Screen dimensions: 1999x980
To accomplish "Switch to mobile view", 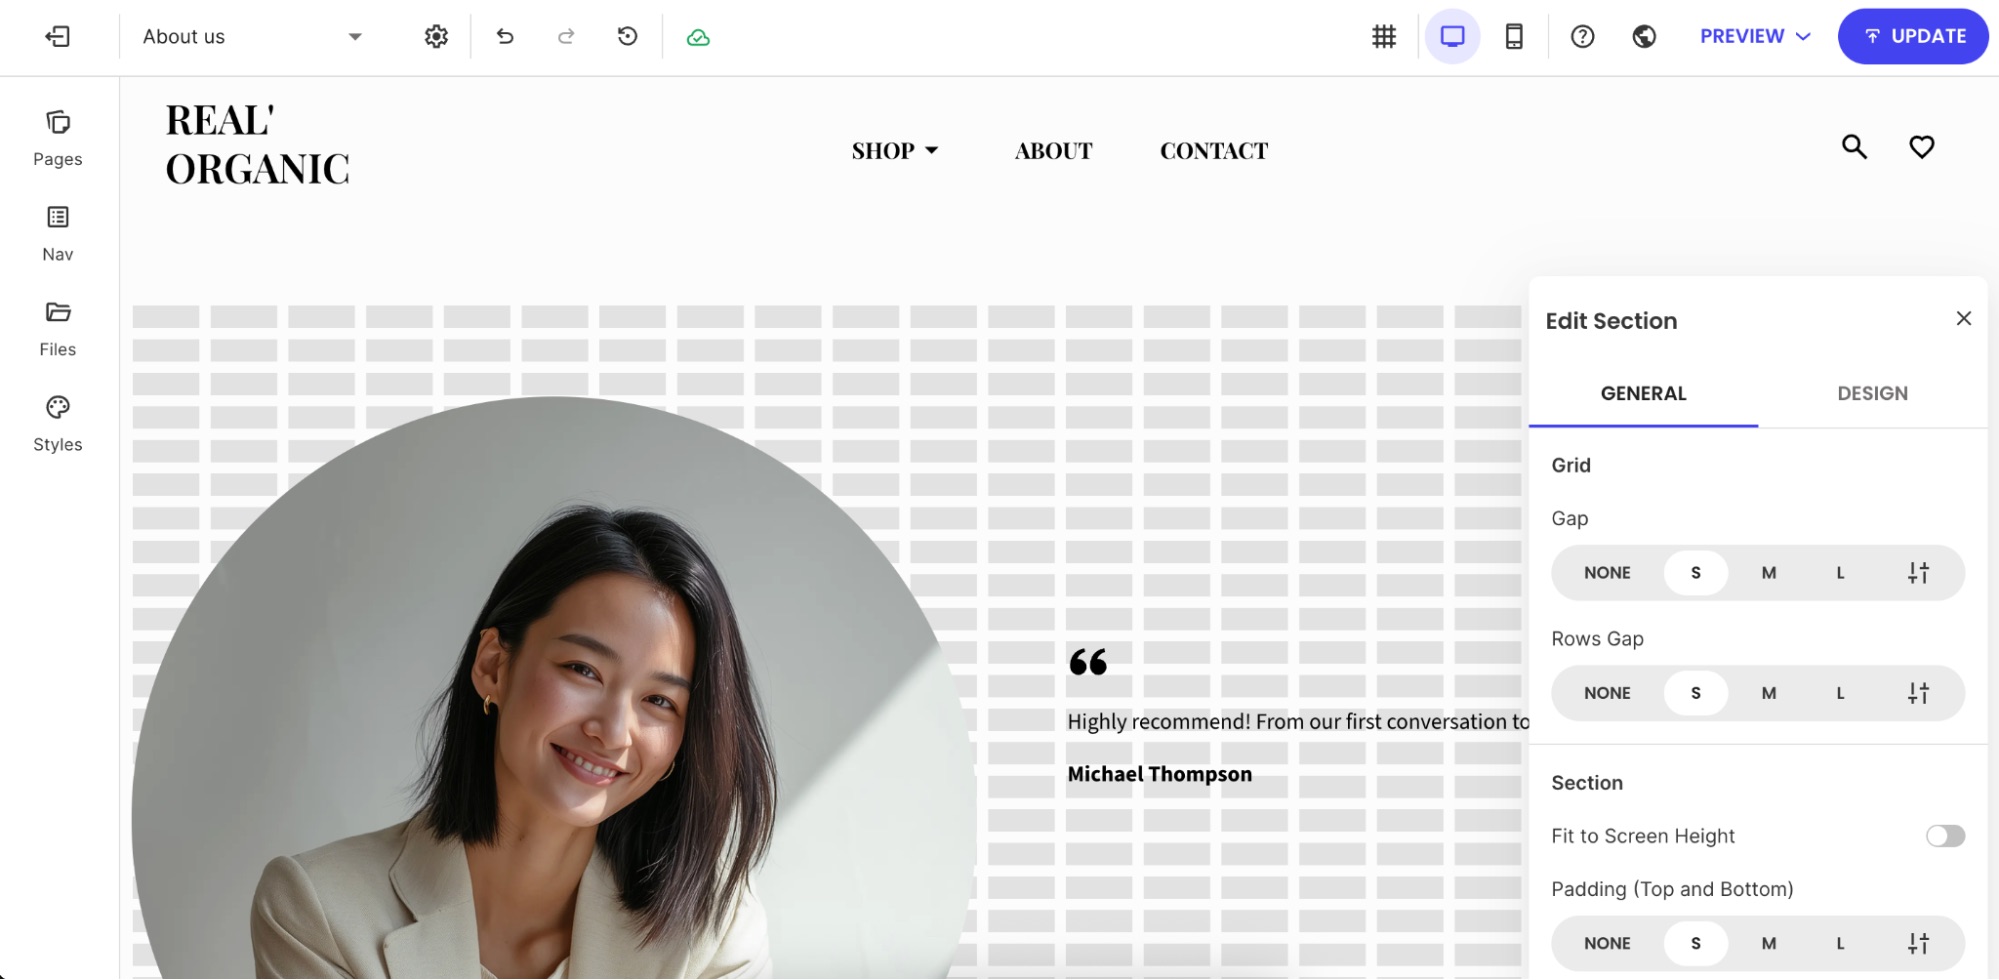I will point(1514,37).
